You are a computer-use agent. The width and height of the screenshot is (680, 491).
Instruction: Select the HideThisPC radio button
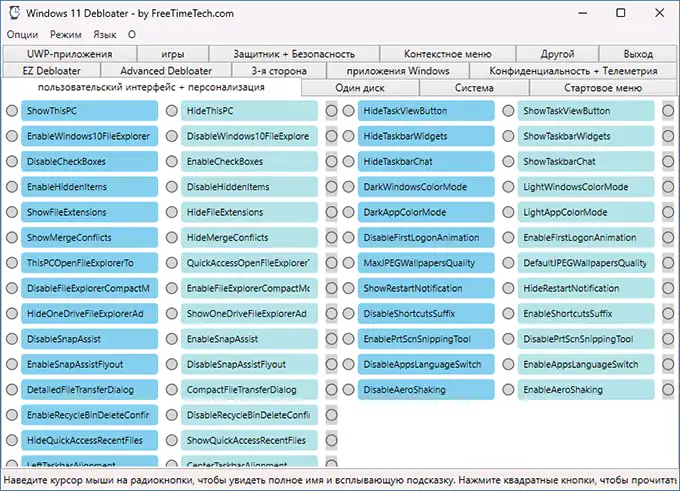pyautogui.click(x=172, y=111)
